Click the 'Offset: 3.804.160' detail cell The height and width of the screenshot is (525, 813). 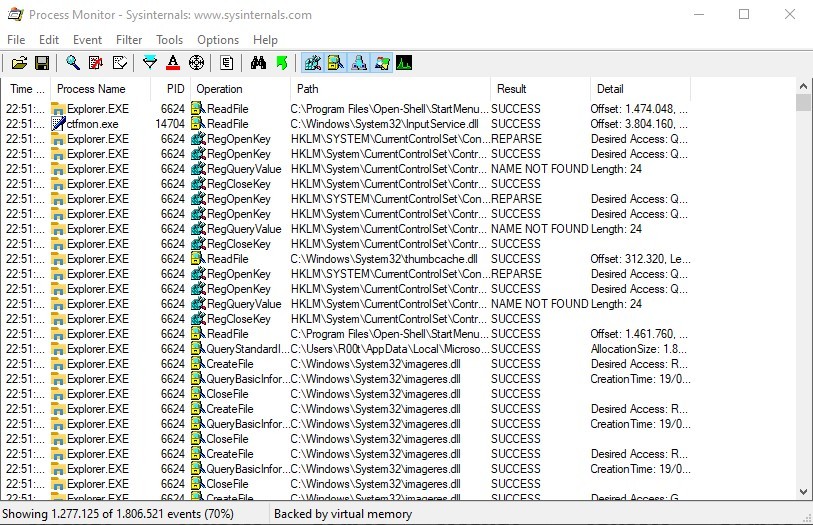coord(639,124)
